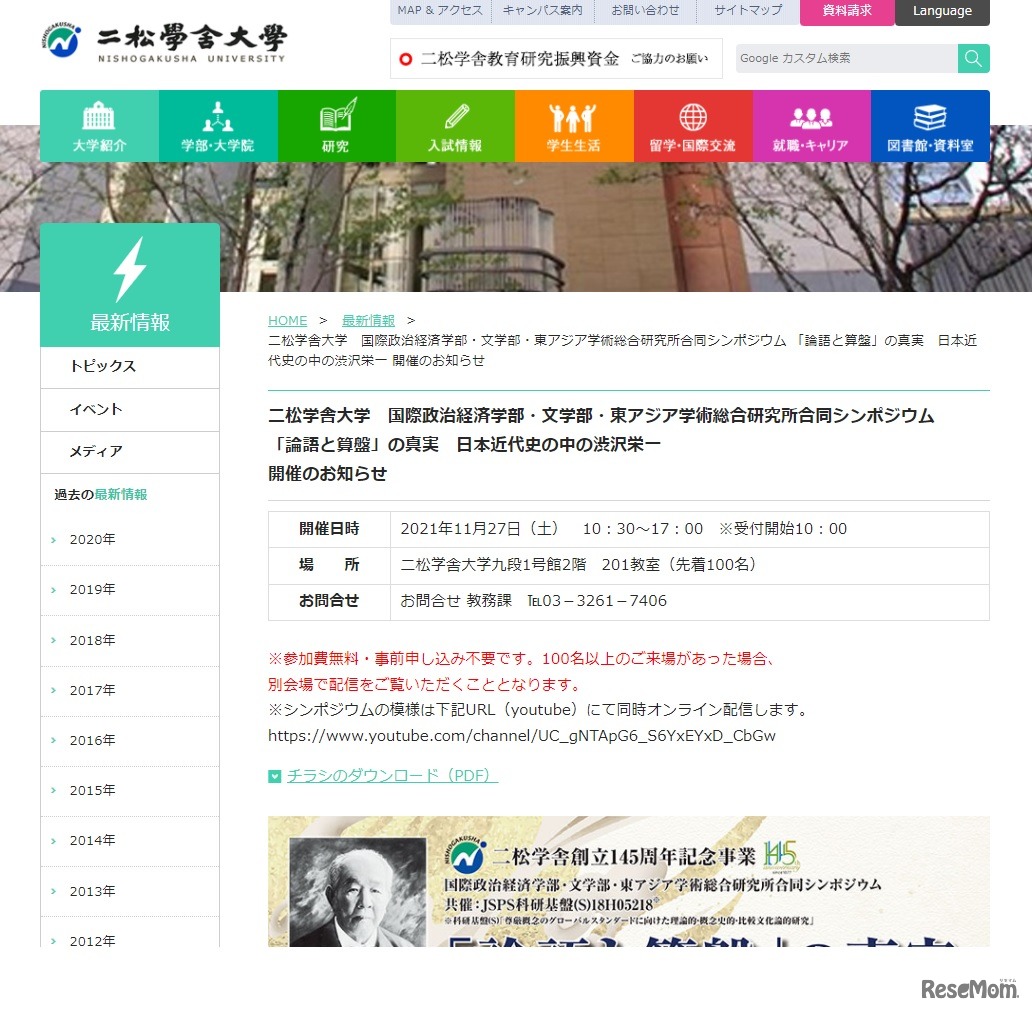Expand 2014年 archive entry
The width and height of the screenshot is (1032, 1012).
tap(130, 840)
